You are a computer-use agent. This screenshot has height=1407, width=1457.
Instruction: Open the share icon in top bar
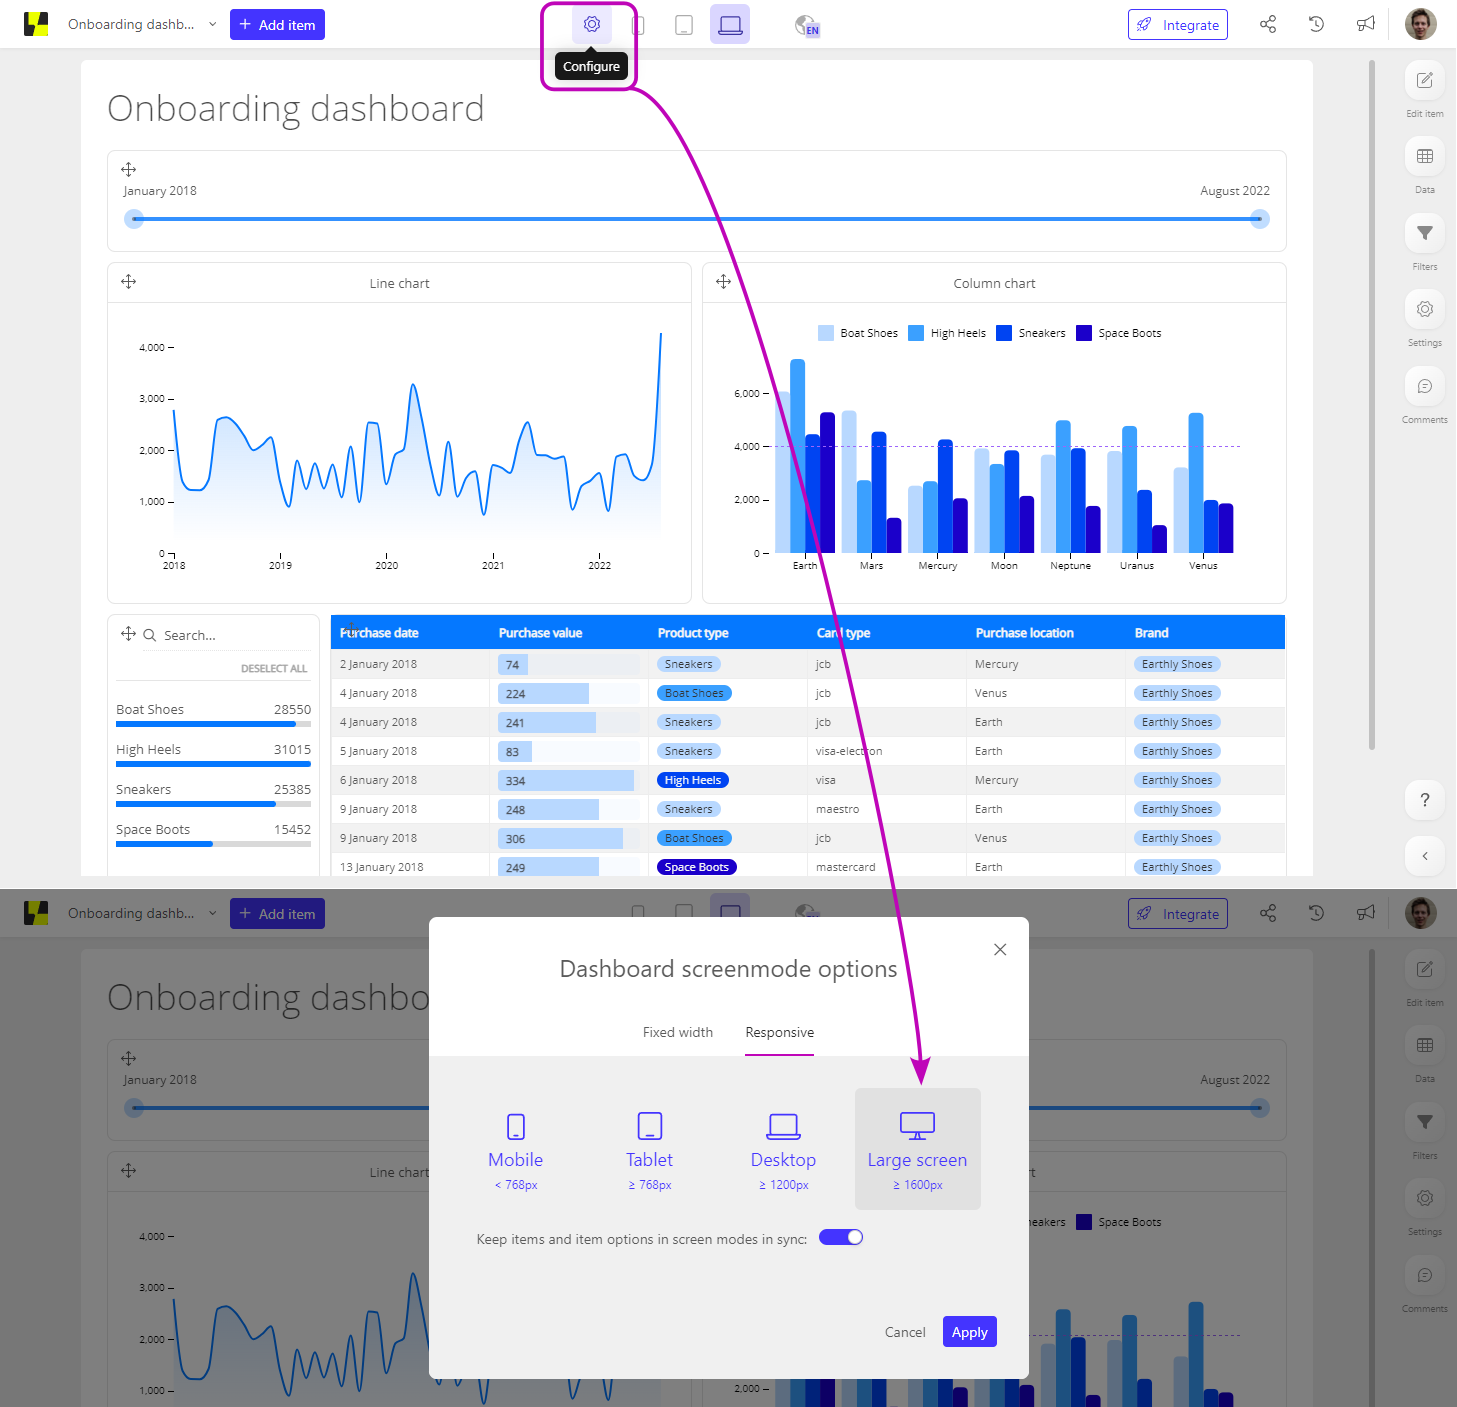(x=1268, y=24)
